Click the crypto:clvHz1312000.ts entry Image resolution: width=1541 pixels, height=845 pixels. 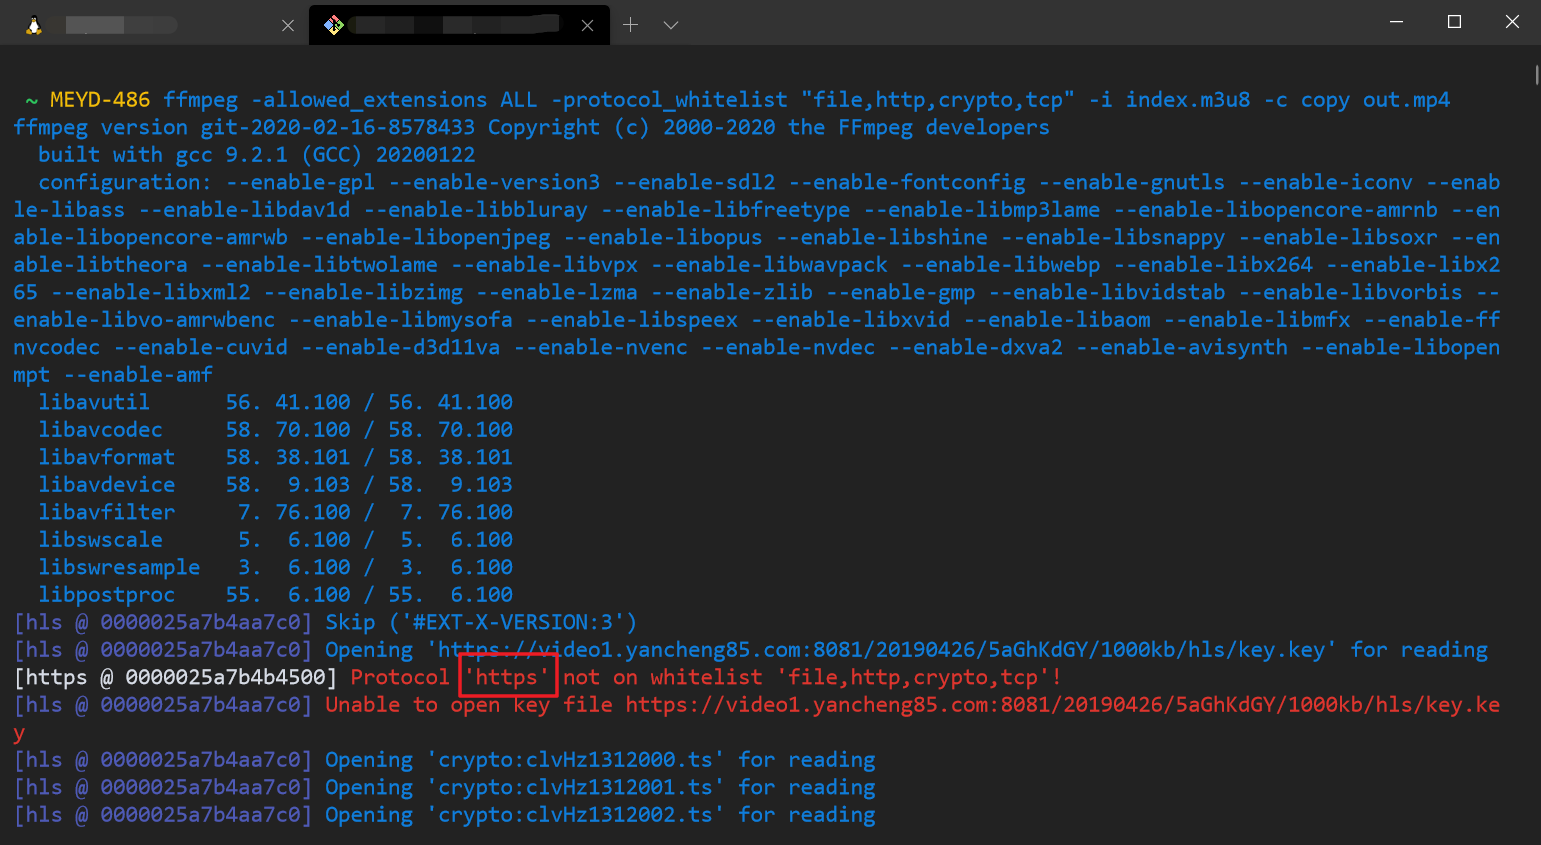(x=576, y=760)
